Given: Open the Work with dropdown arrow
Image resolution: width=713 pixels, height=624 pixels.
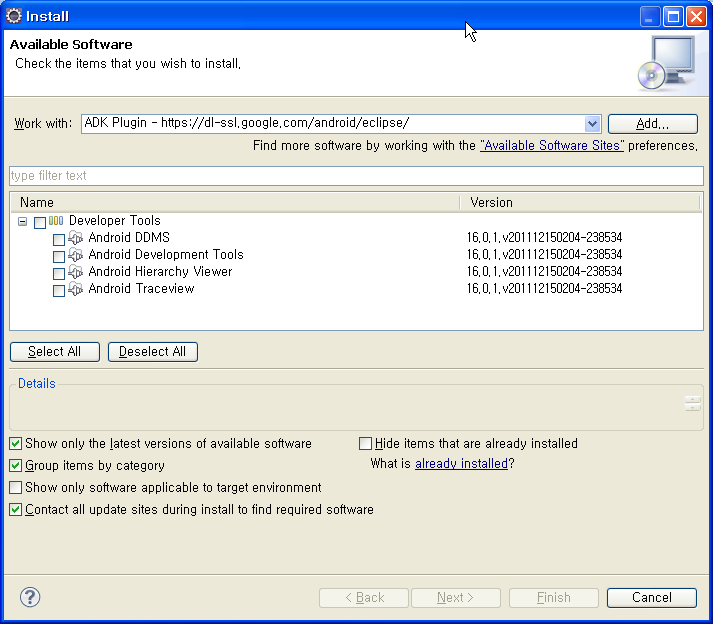Looking at the screenshot, I should click(x=592, y=124).
